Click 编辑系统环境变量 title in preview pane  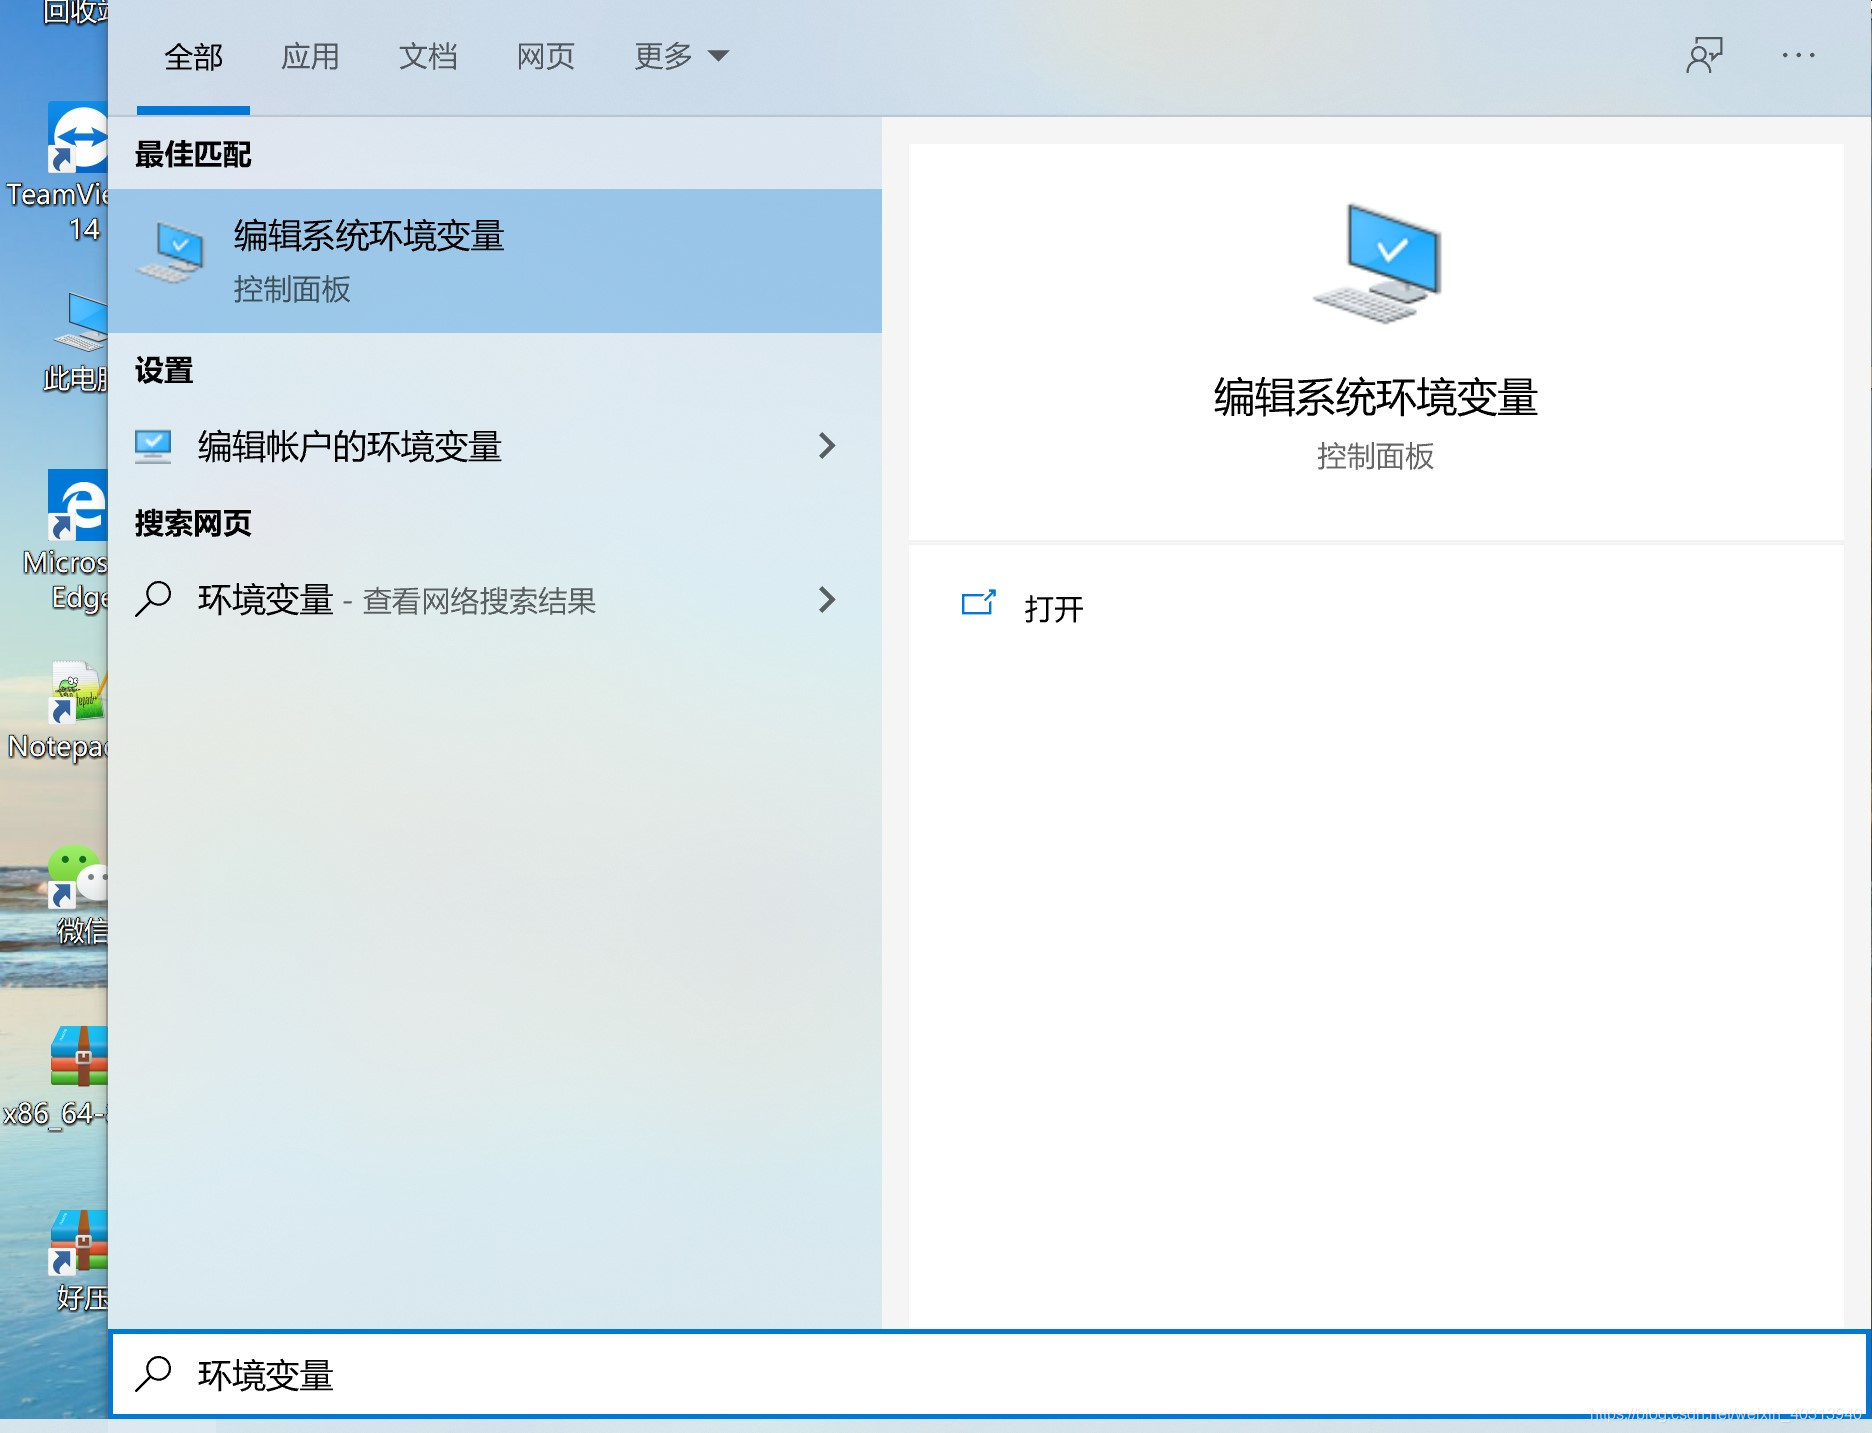(1376, 398)
